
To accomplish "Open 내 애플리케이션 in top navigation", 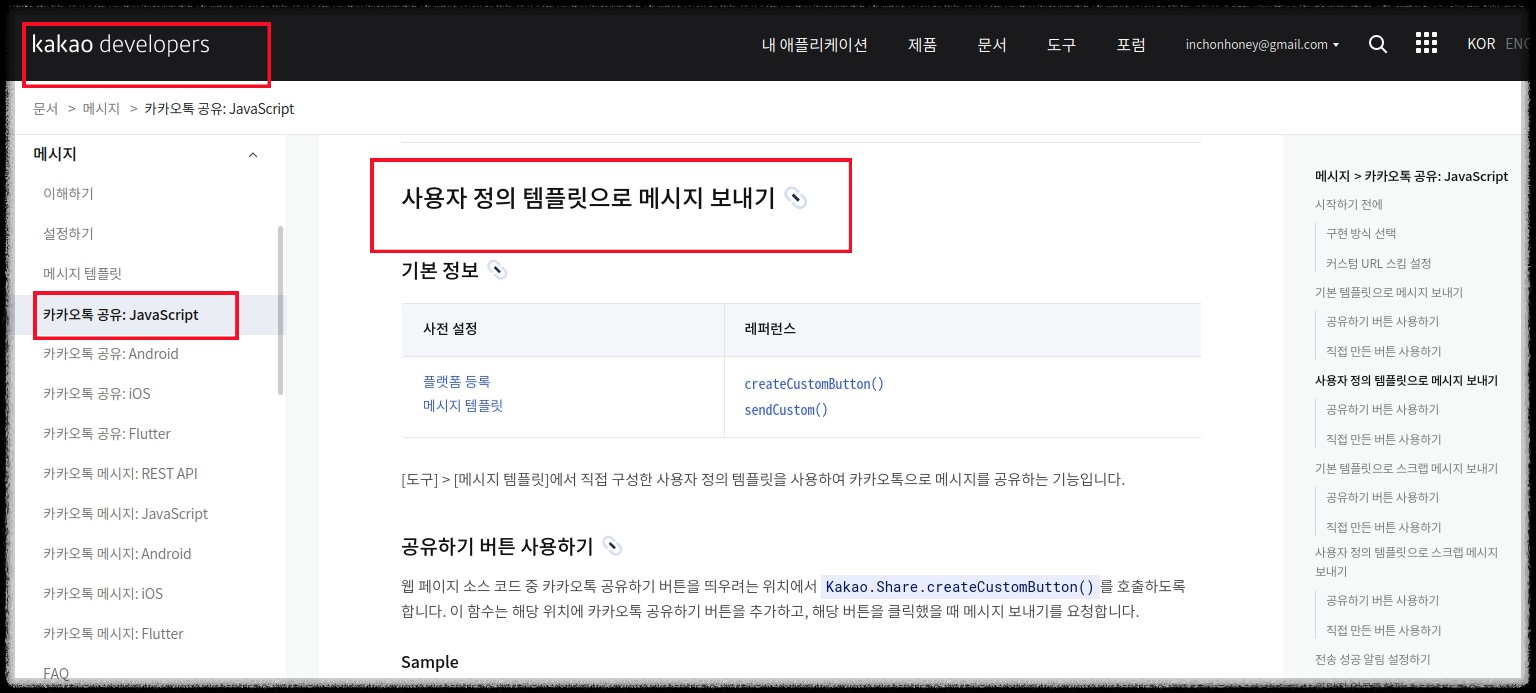I will tap(814, 45).
